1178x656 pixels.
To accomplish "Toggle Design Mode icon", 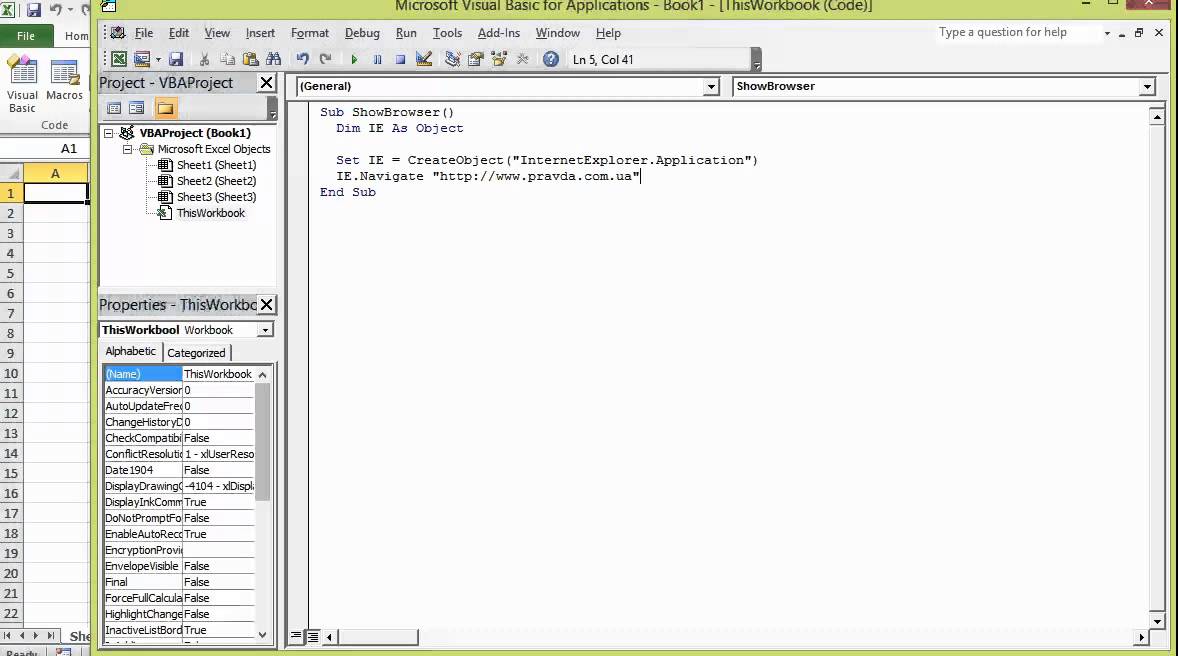I will 424,59.
